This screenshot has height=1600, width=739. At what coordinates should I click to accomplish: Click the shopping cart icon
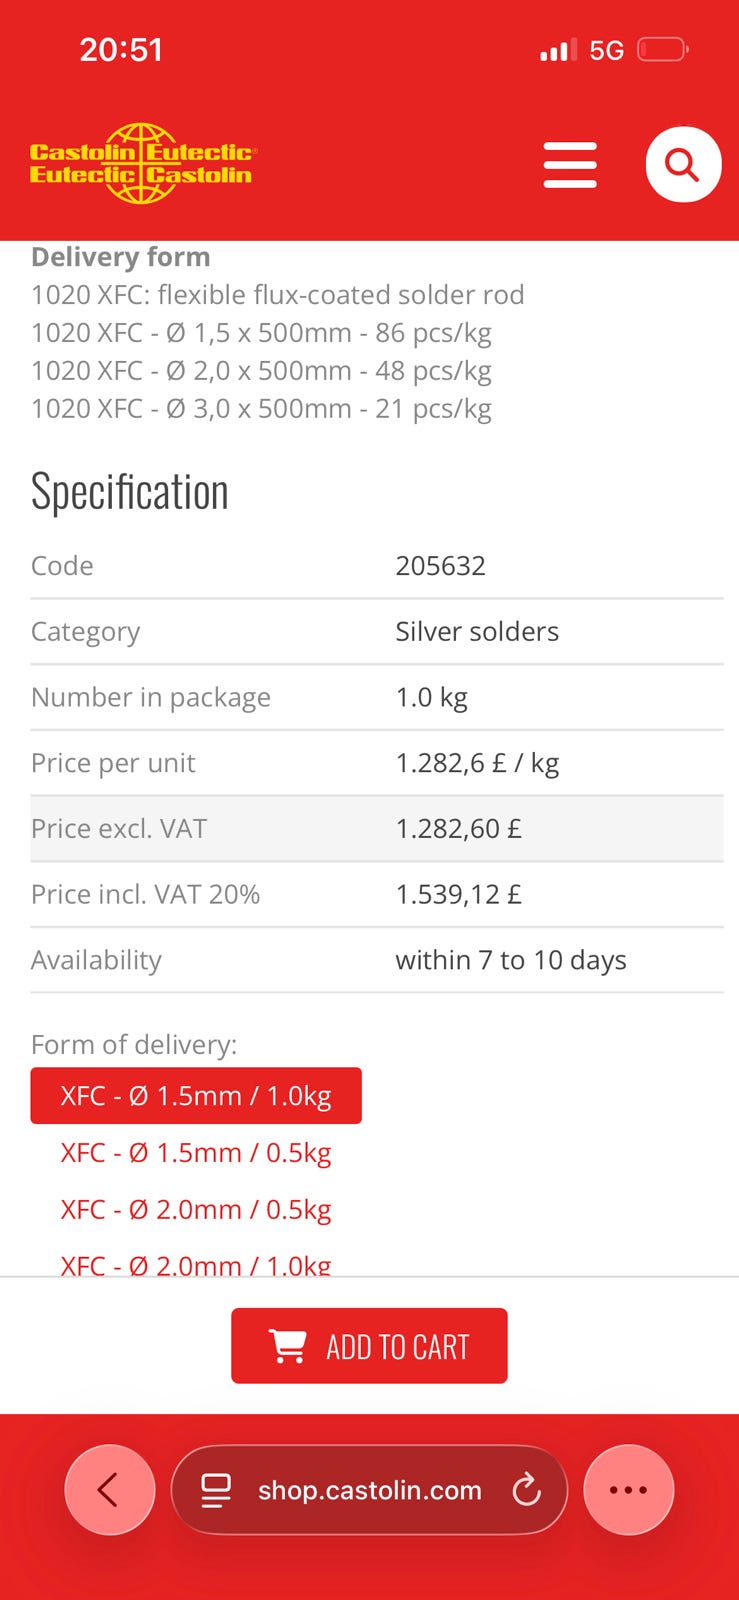[x=288, y=1346]
